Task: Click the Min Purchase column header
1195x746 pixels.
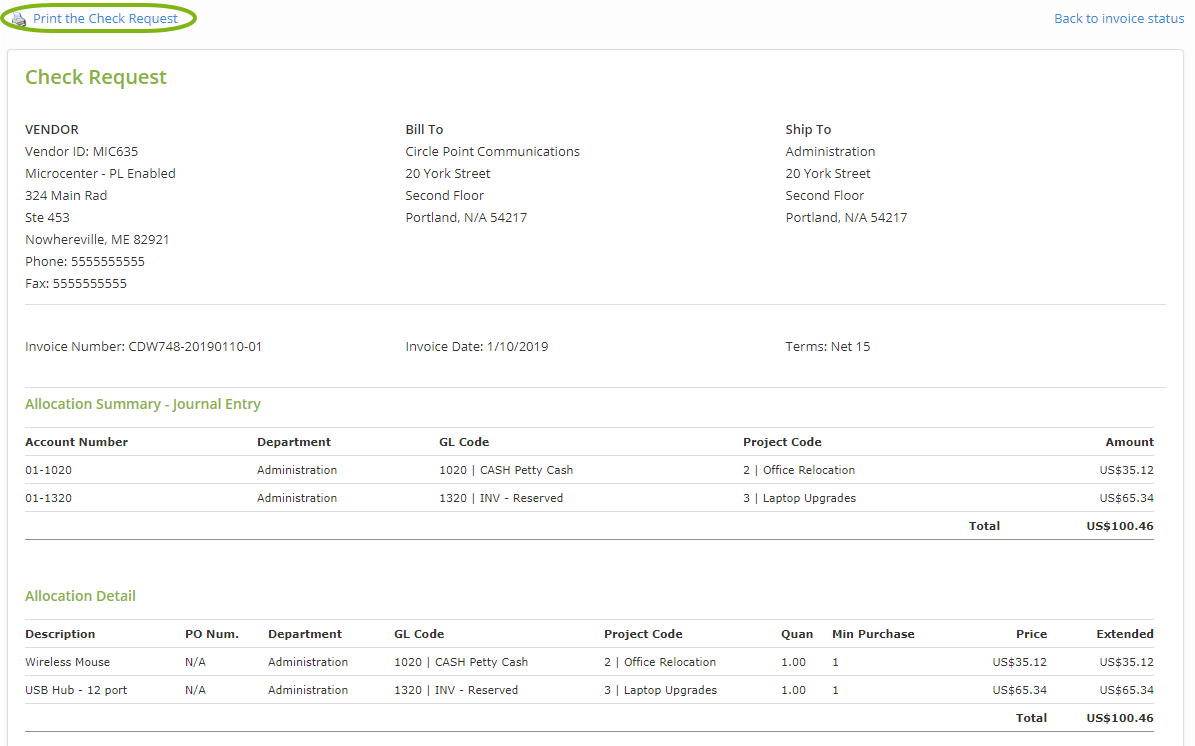Action: point(872,634)
